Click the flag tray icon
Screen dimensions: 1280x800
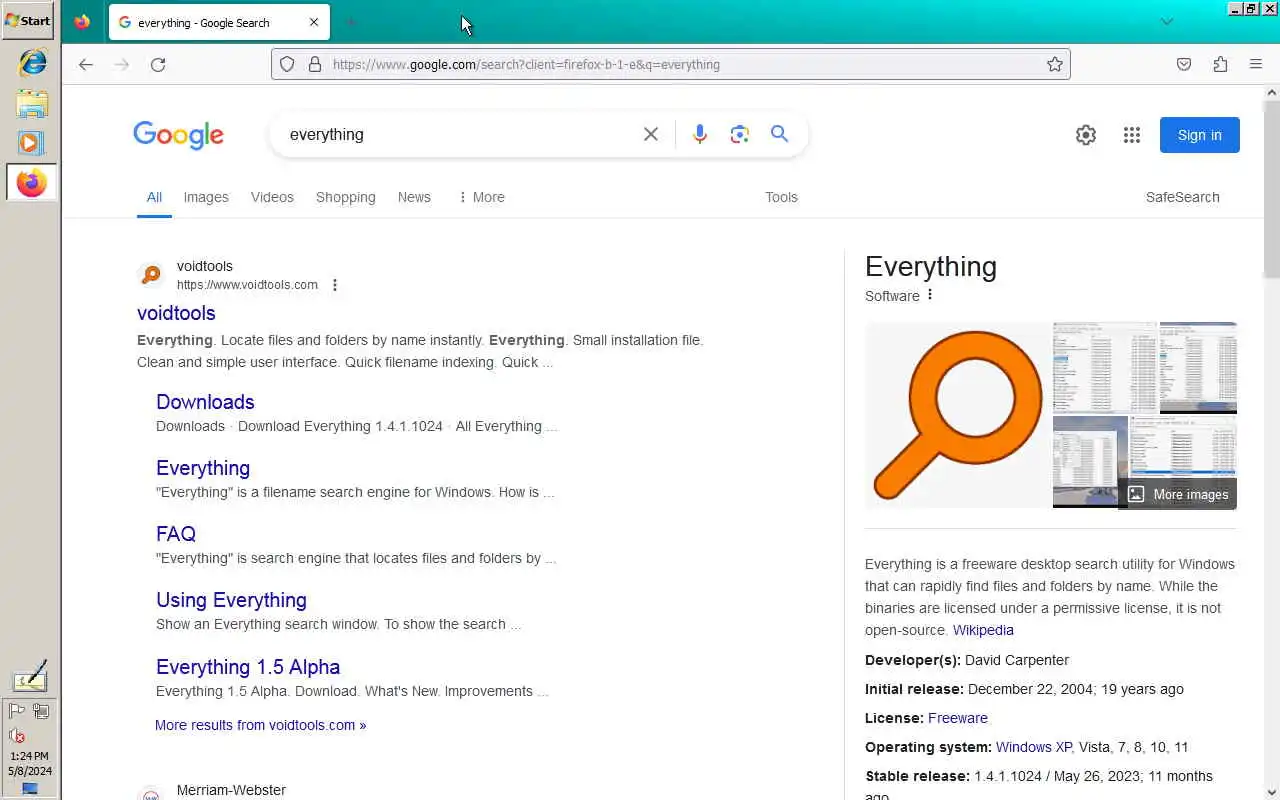click(x=17, y=711)
